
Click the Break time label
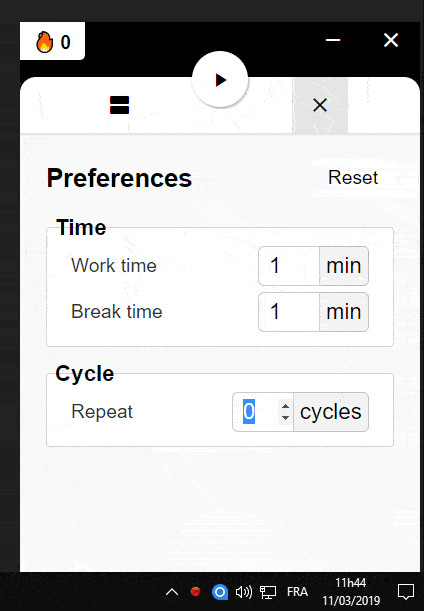[x=117, y=312]
